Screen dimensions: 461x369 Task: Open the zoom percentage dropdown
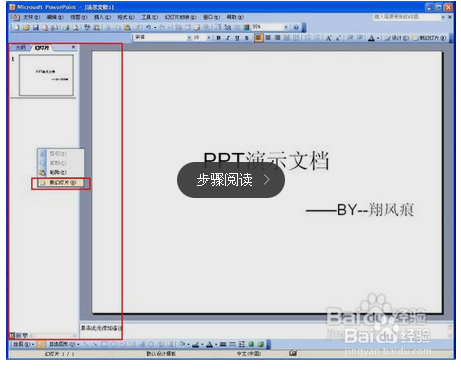pos(286,27)
